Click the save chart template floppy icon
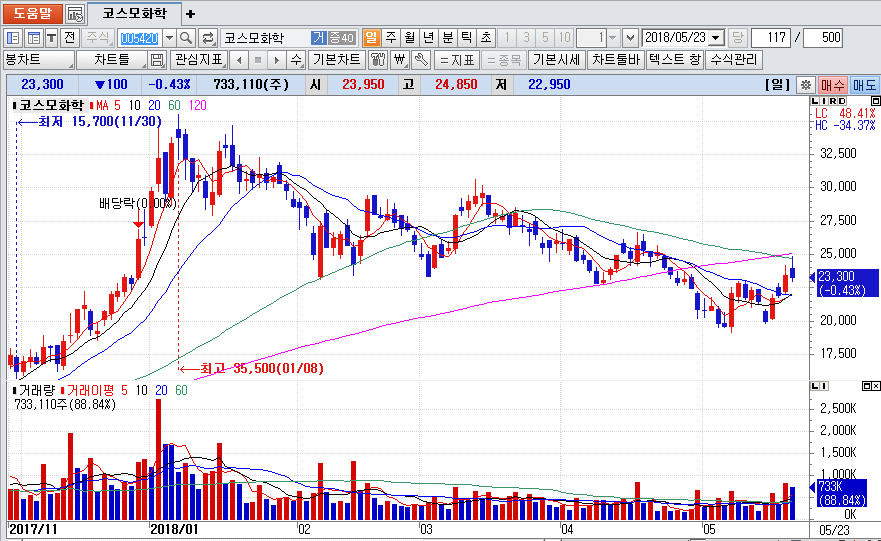 157,59
